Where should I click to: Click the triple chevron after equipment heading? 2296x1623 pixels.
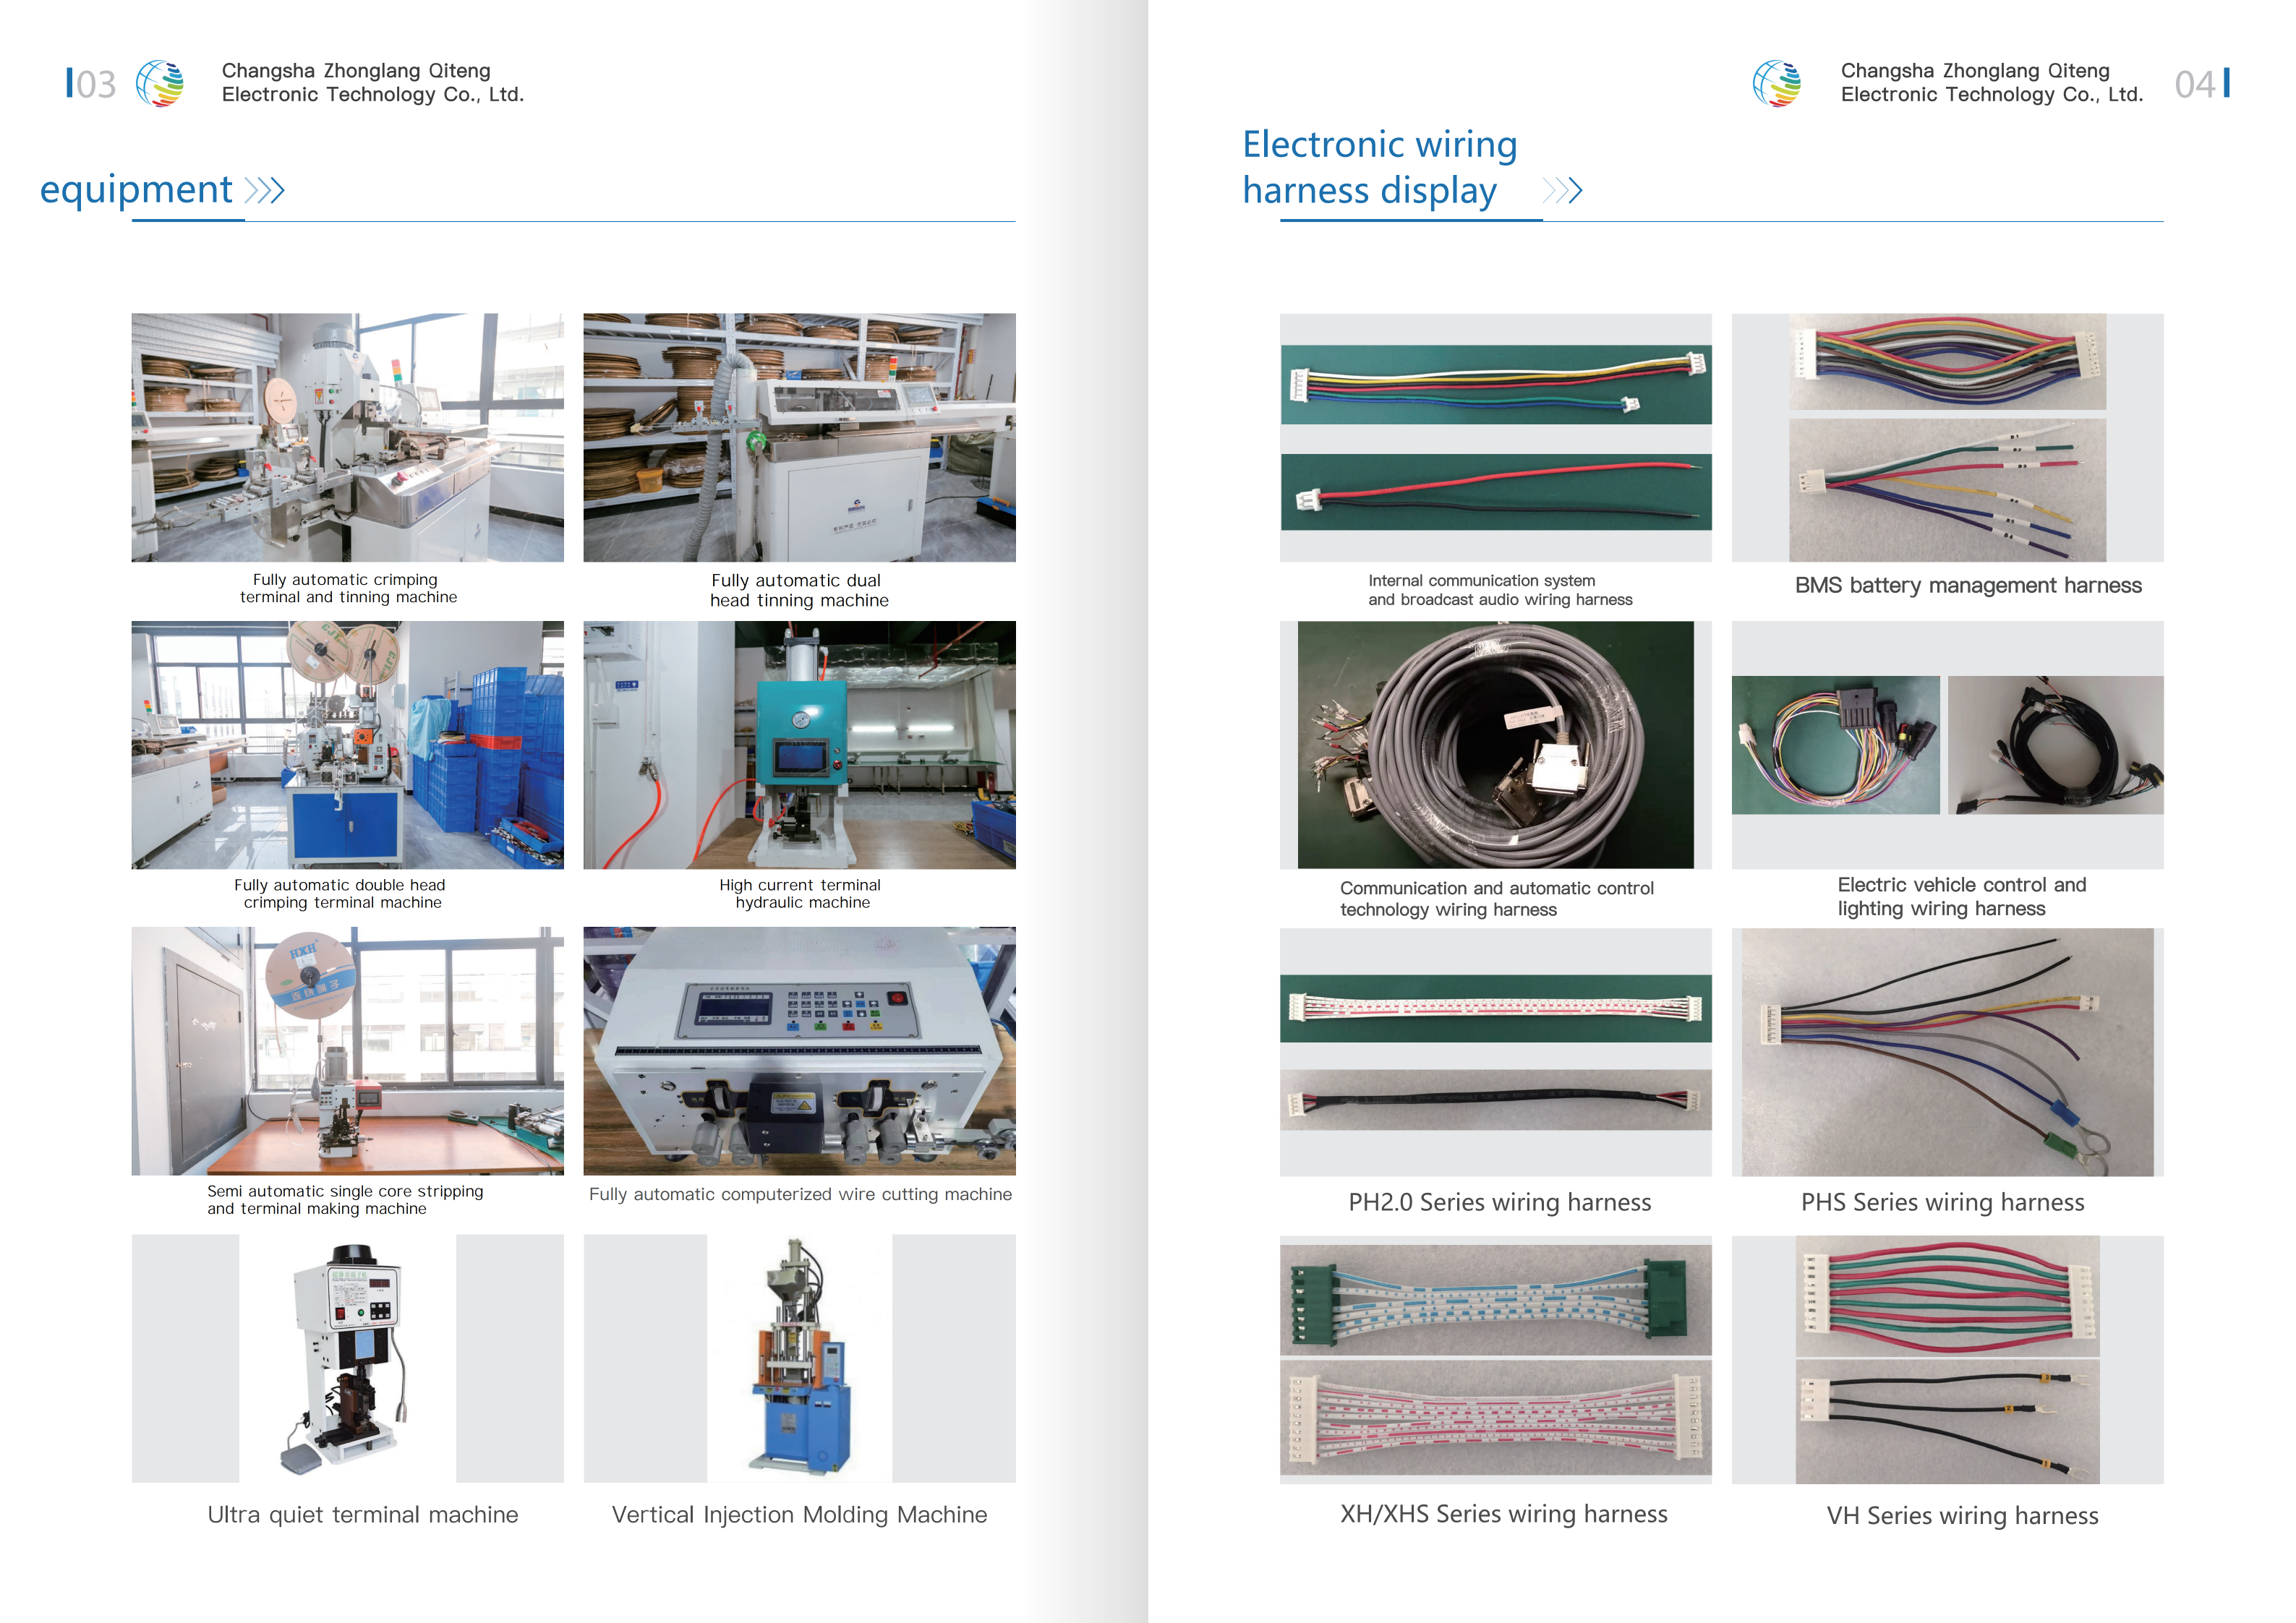[265, 190]
